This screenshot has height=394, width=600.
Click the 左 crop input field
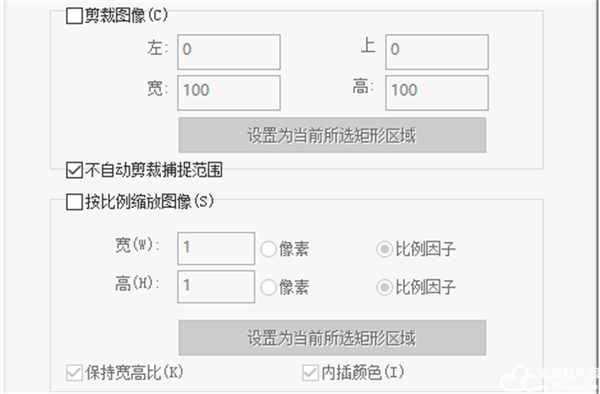tap(229, 52)
